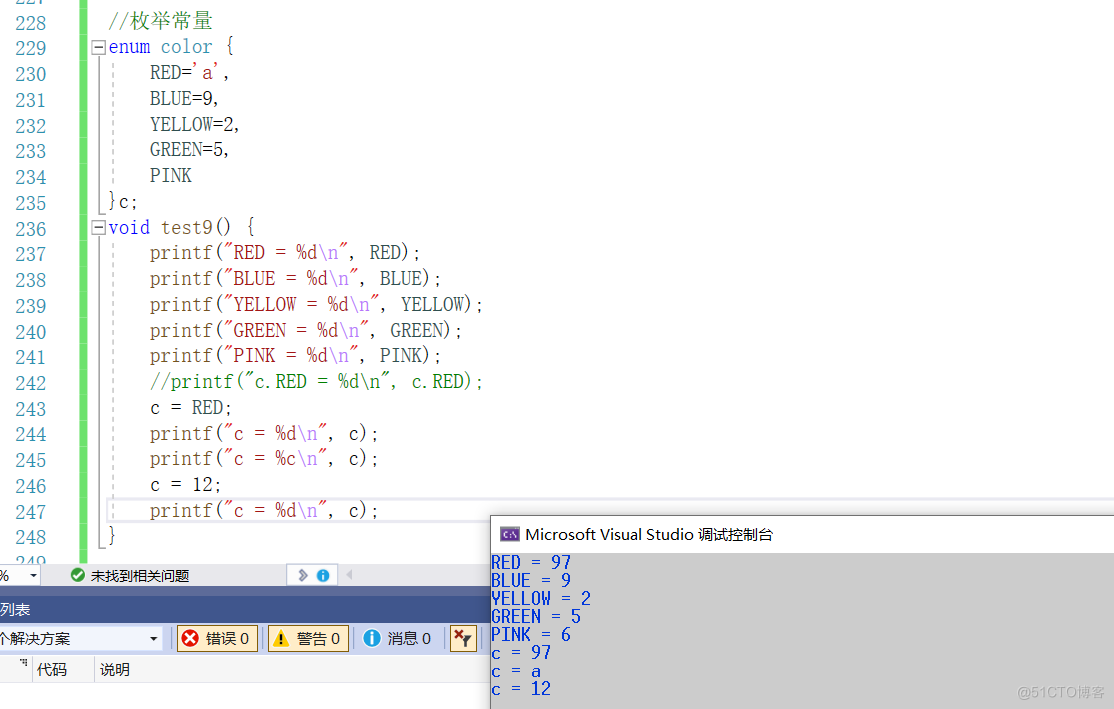Click line number 243 in the gutter

[31, 409]
